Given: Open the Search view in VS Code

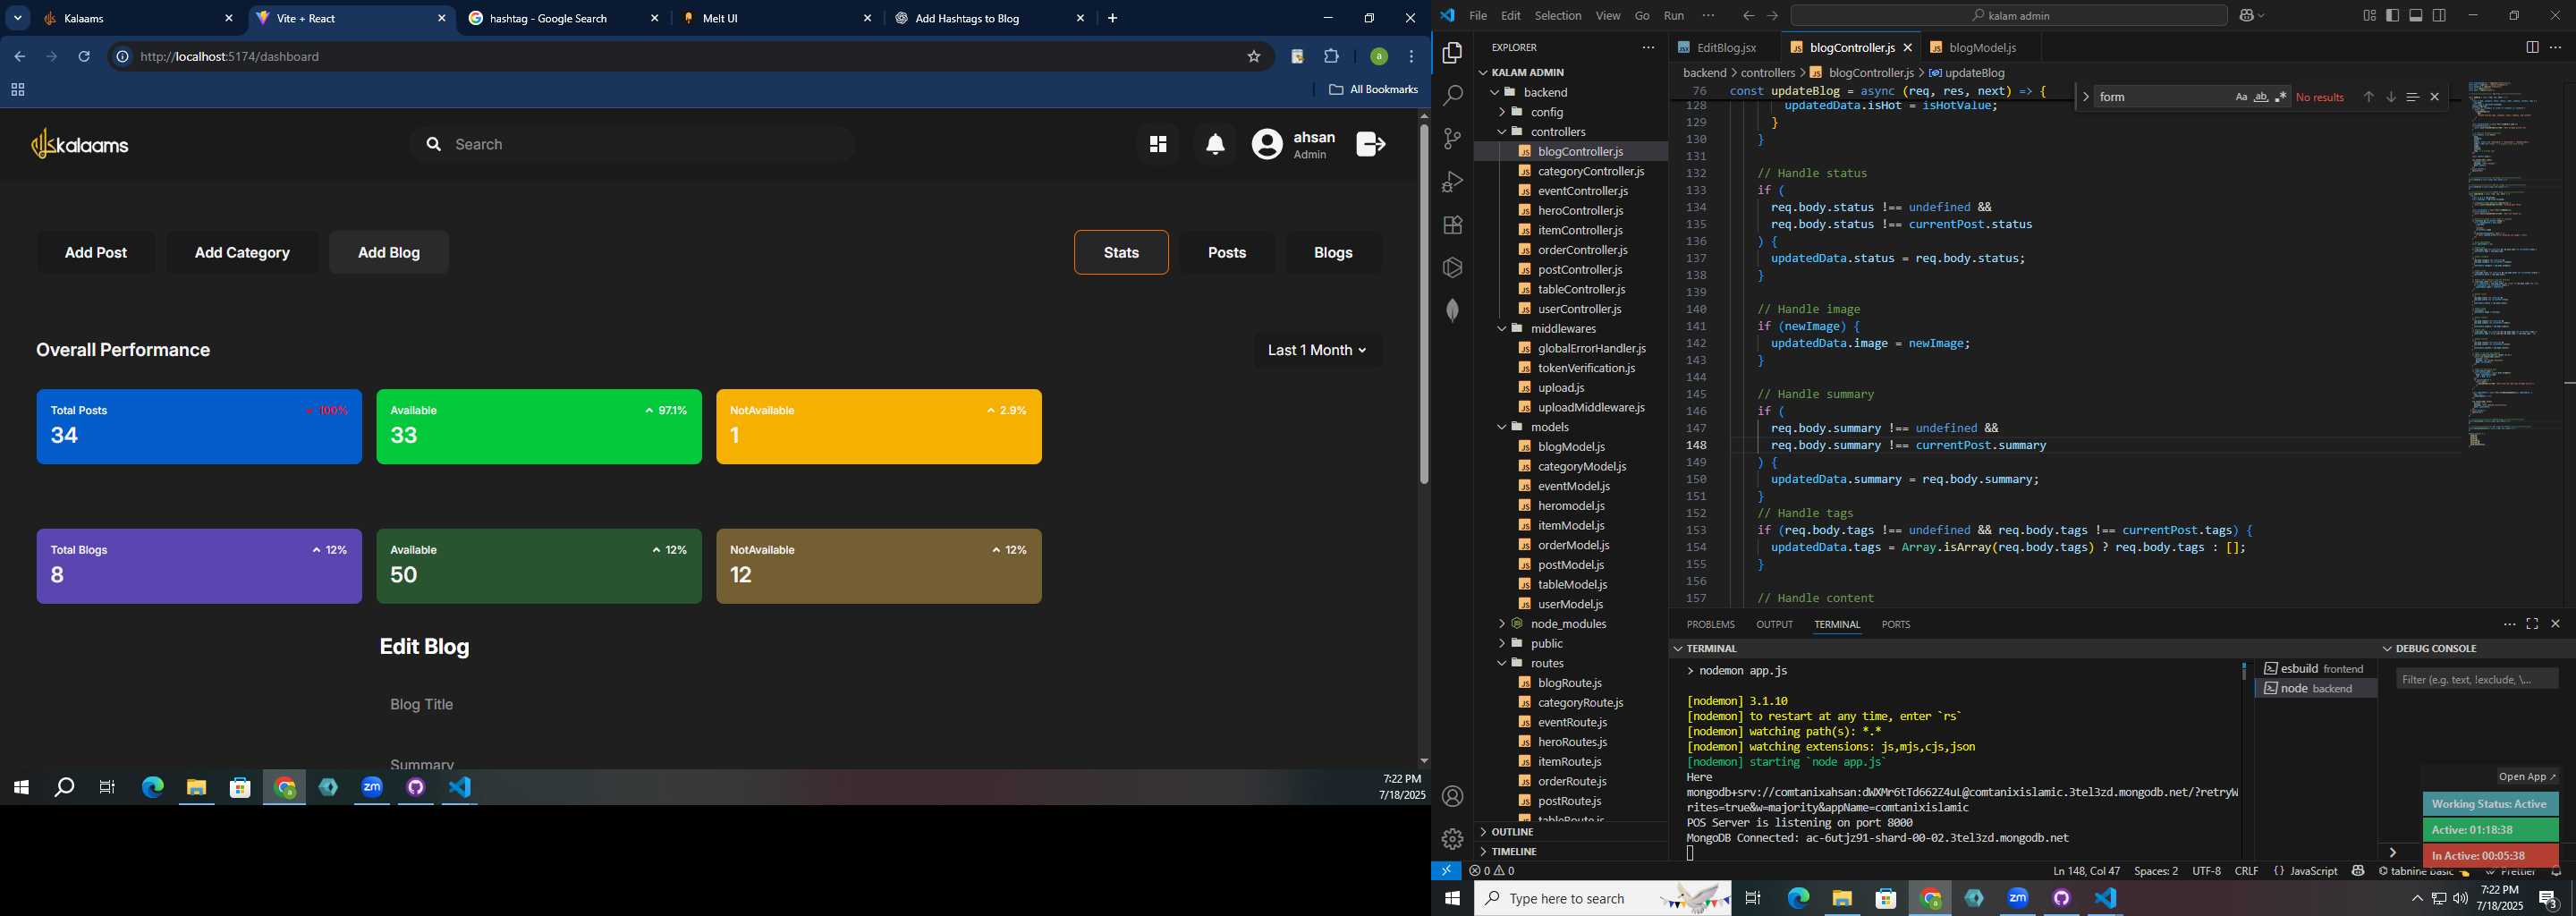Looking at the screenshot, I should (x=1452, y=96).
